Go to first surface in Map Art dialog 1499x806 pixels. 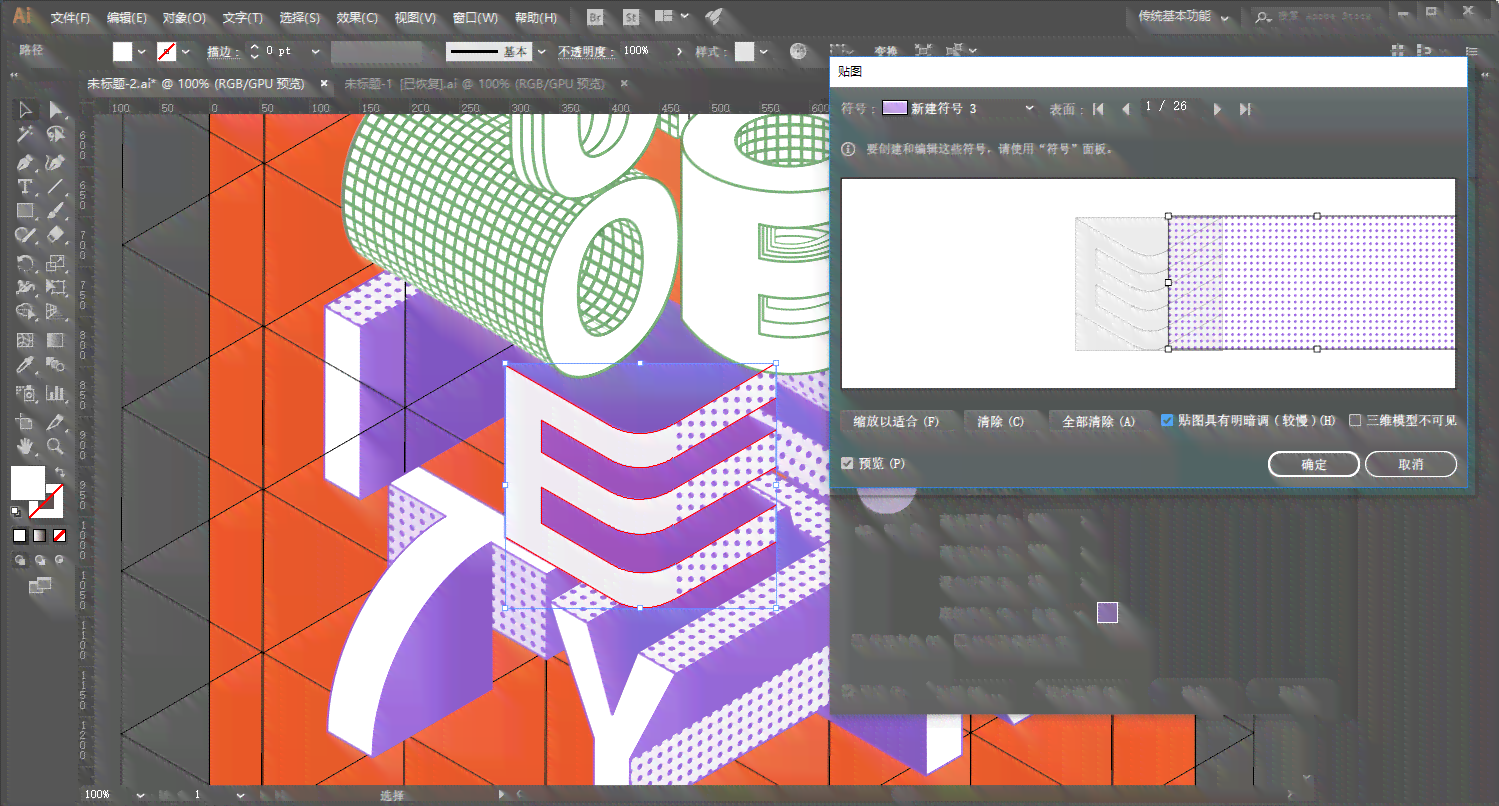pos(1098,109)
